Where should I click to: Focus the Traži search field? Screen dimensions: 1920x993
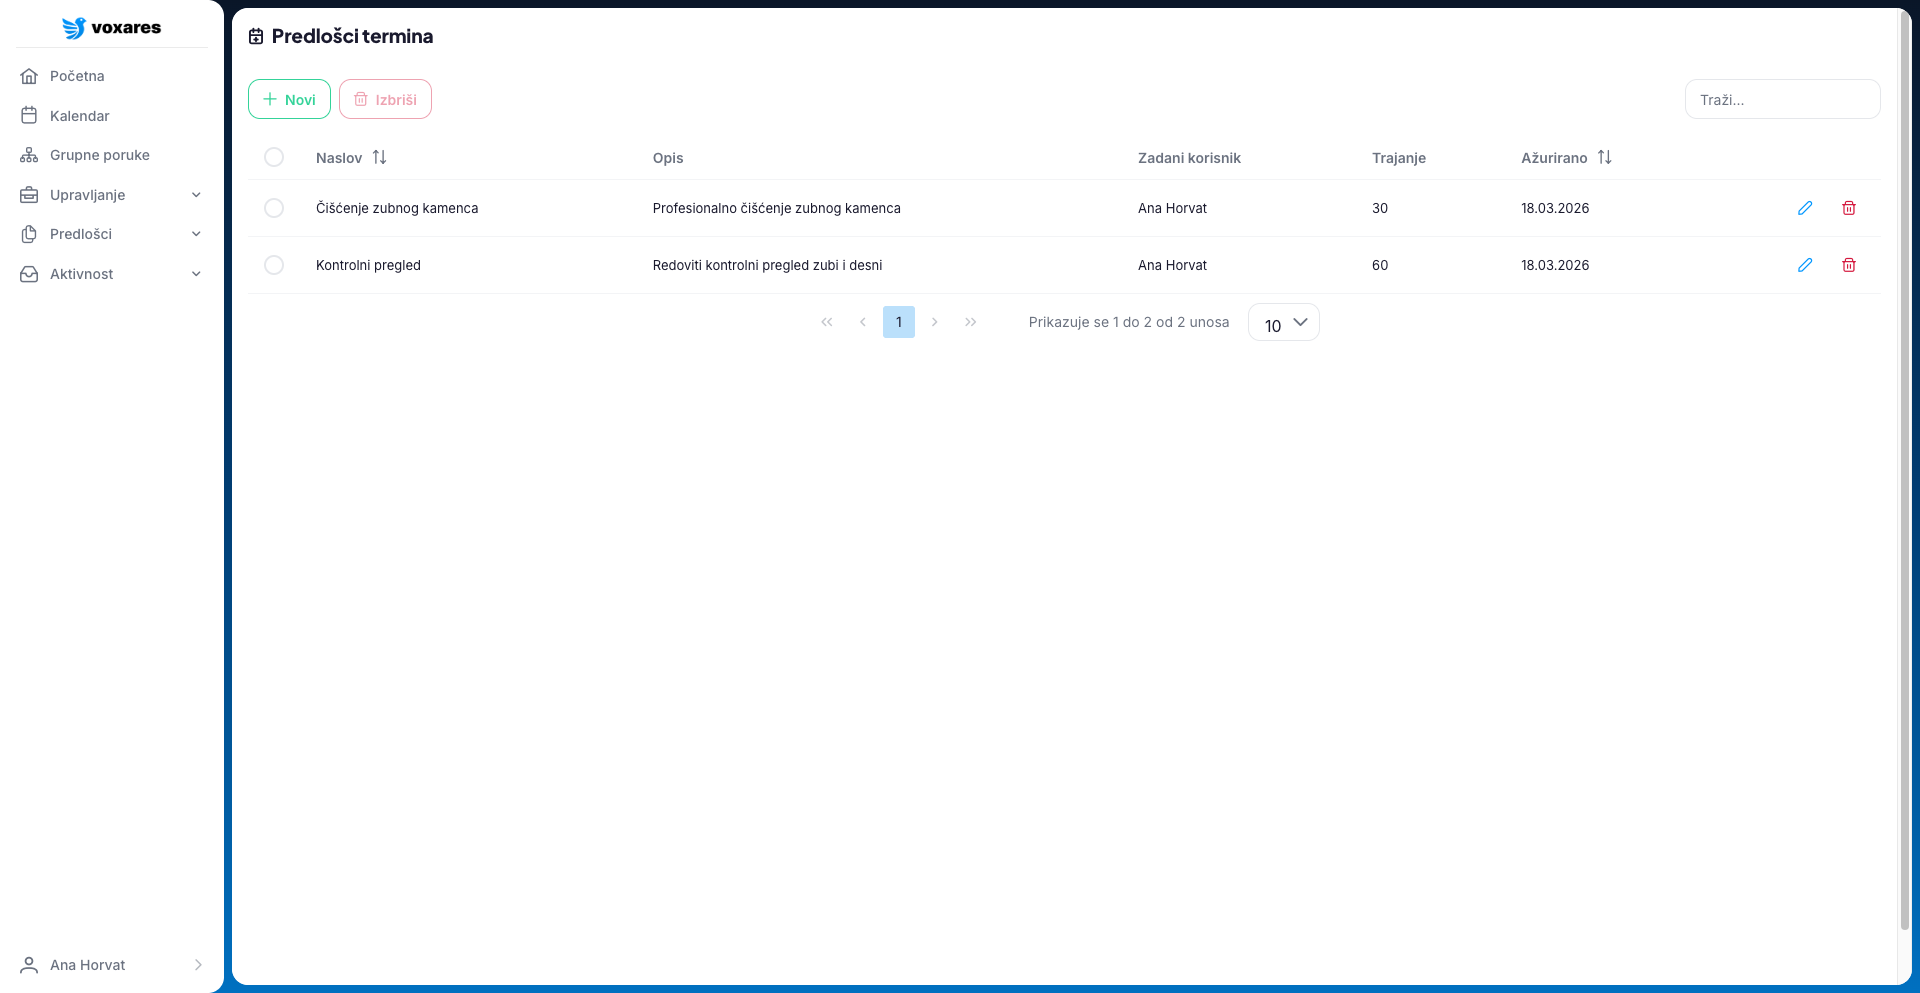[1781, 100]
